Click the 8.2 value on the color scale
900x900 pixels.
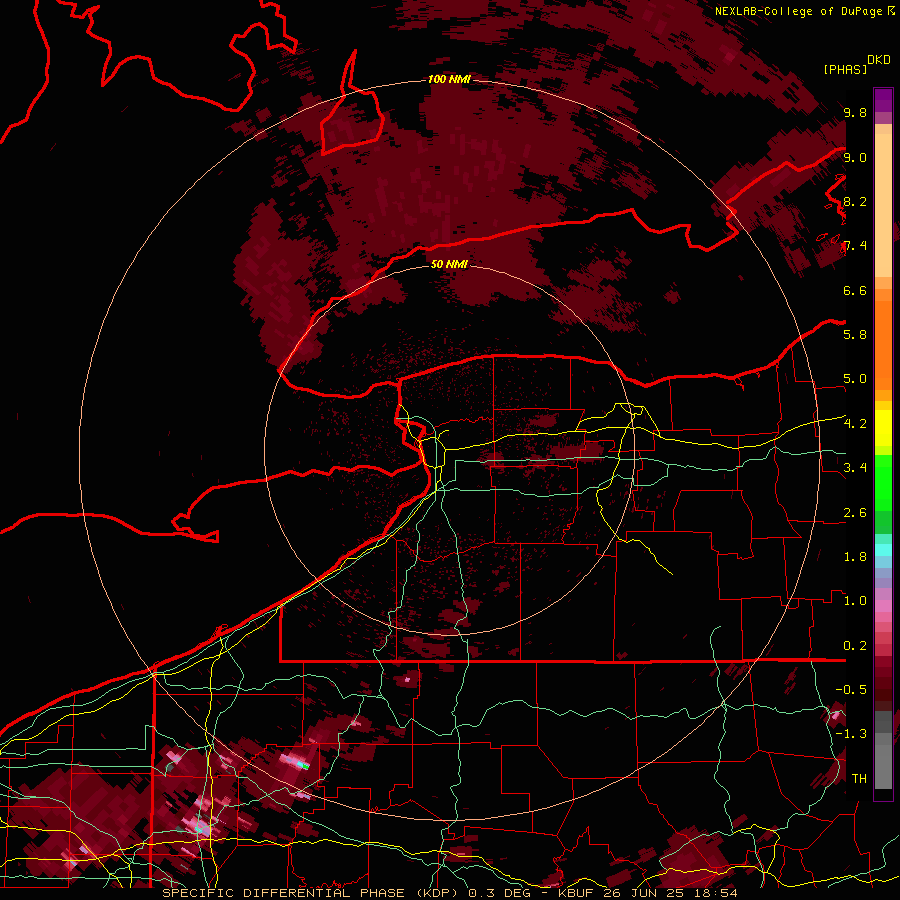click(855, 201)
